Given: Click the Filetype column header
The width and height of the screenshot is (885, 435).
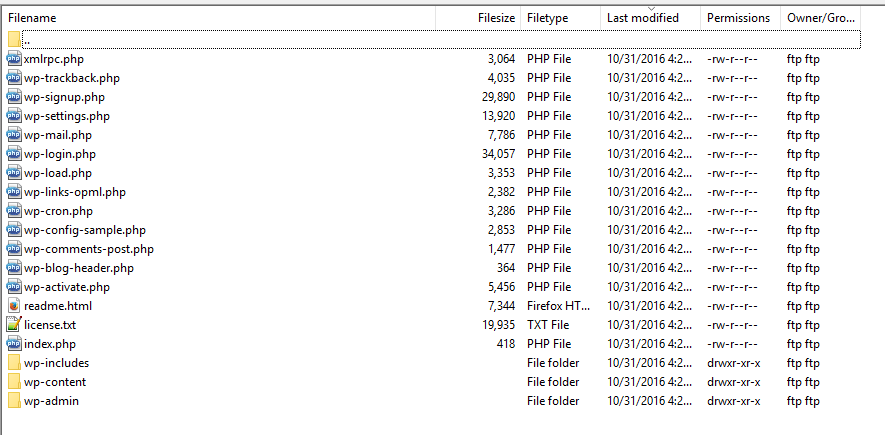Looking at the screenshot, I should pos(547,18).
